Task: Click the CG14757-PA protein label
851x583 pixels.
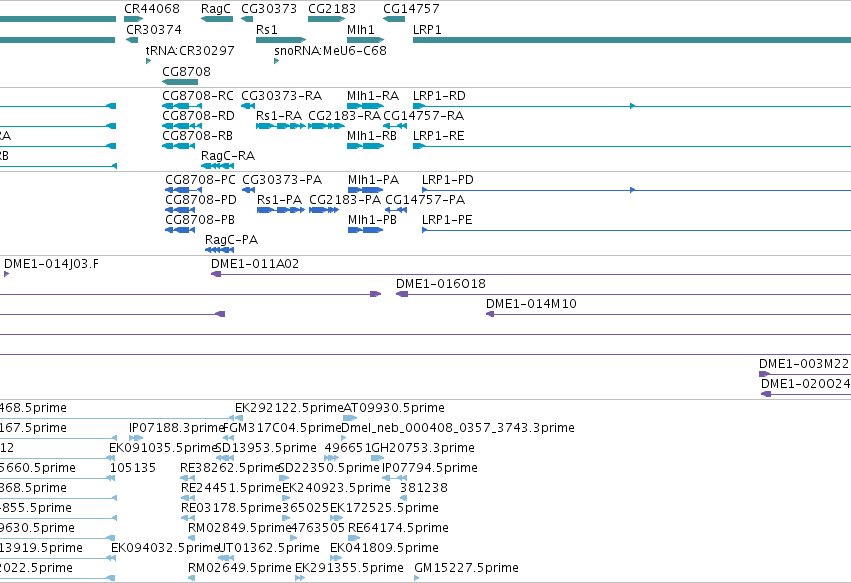Action: [425, 200]
